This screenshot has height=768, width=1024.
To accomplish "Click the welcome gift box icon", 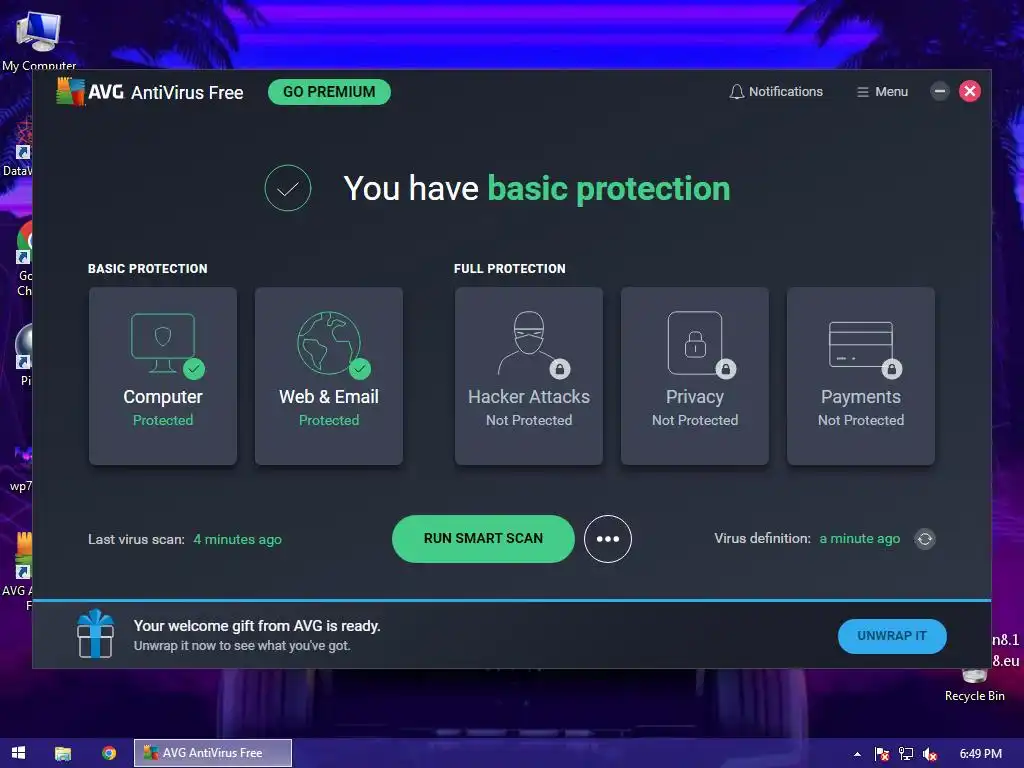I will pos(95,634).
